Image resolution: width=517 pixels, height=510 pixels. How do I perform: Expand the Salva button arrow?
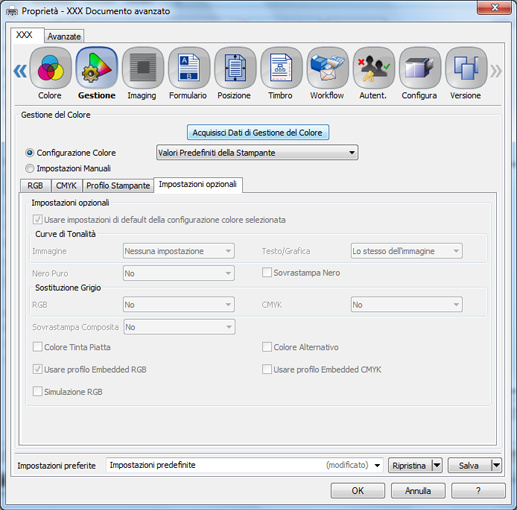[x=496, y=465]
